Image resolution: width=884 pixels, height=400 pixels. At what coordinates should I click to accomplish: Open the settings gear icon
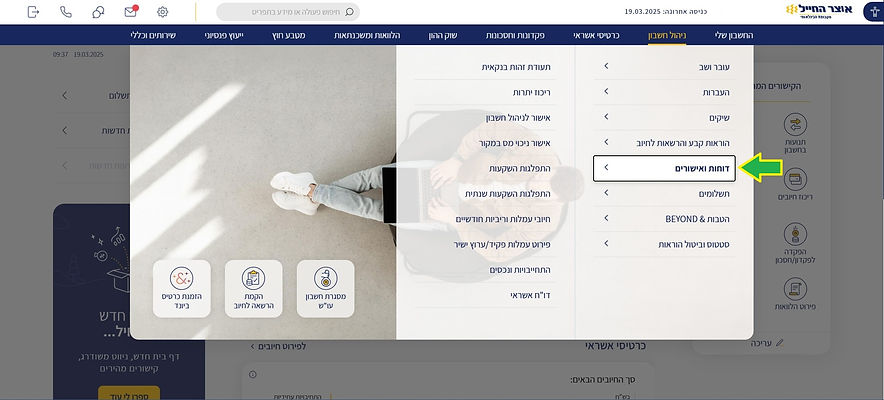click(163, 12)
